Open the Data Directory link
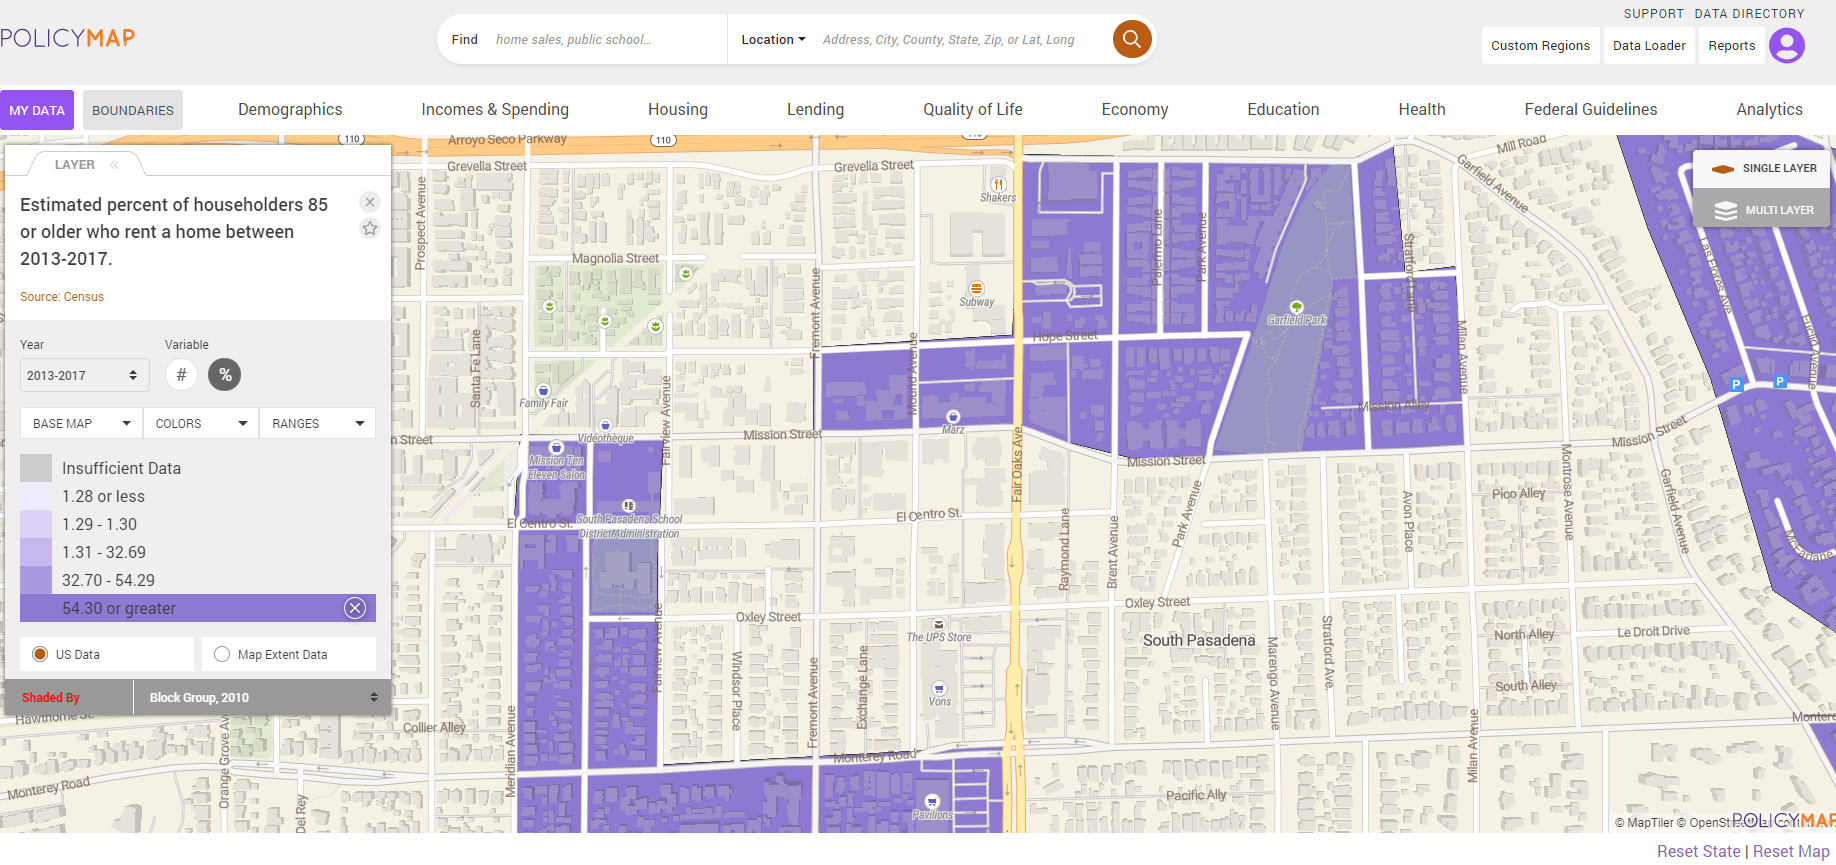 [x=1749, y=14]
